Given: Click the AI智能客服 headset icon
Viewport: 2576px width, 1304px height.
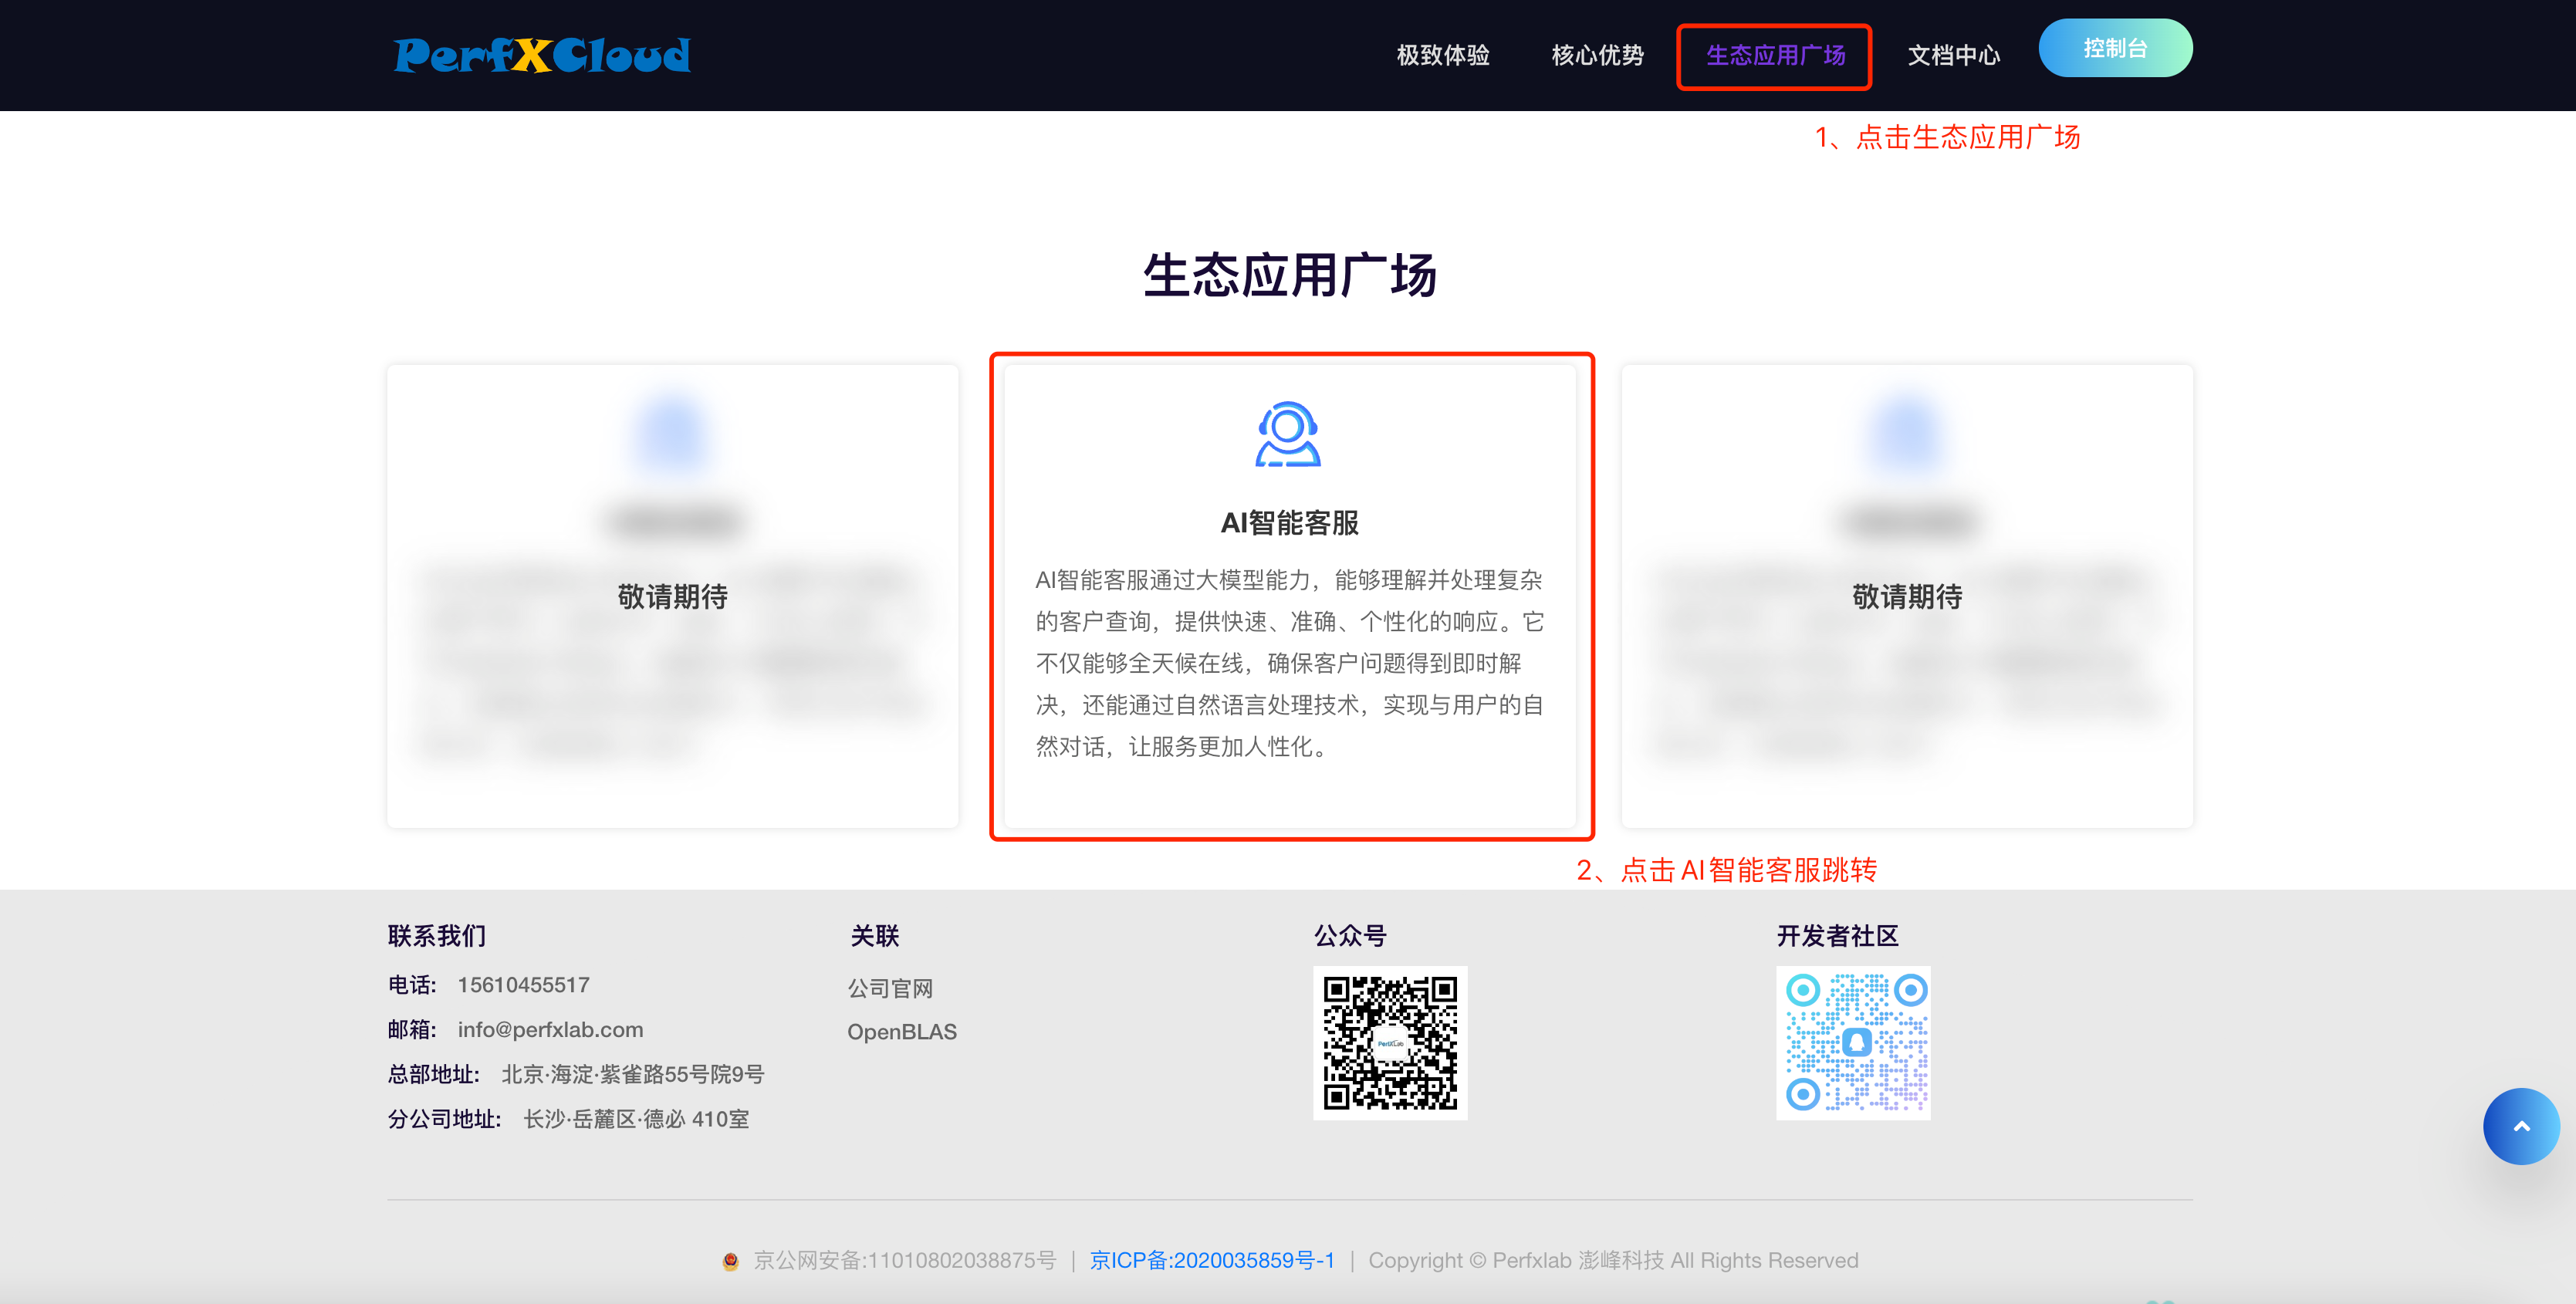Looking at the screenshot, I should click(1288, 434).
